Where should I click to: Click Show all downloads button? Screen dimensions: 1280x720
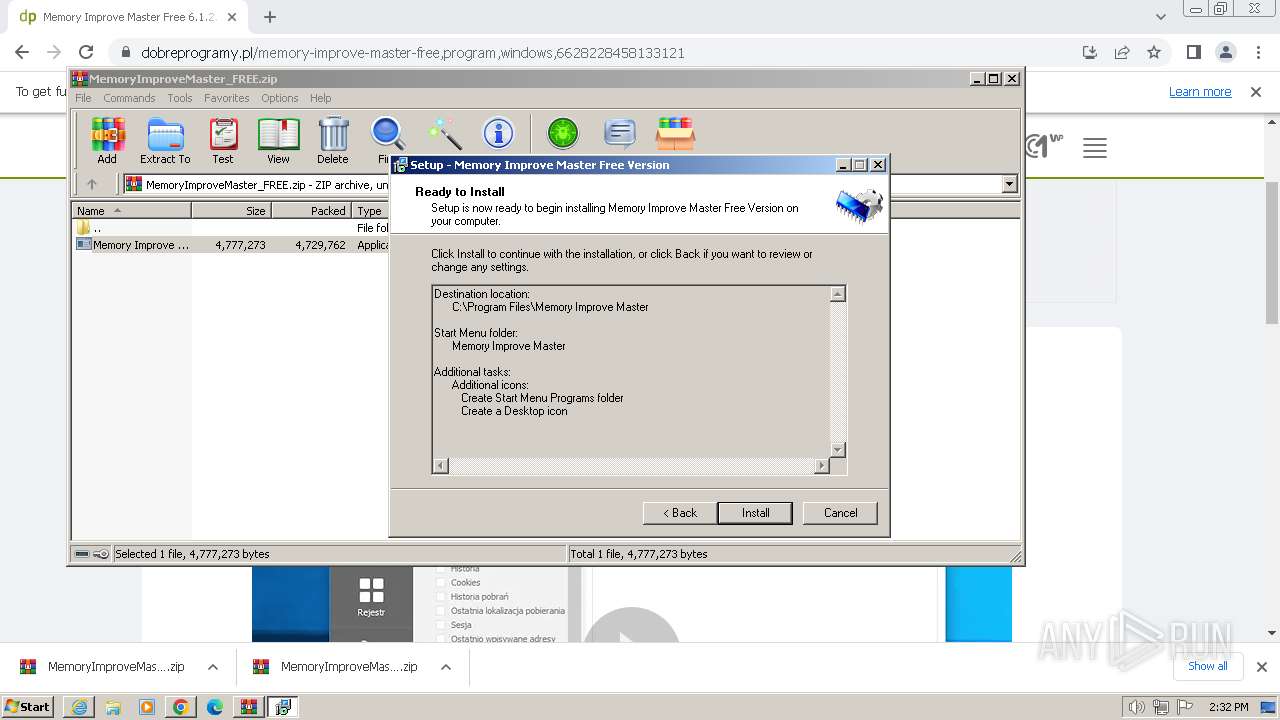click(x=1207, y=666)
